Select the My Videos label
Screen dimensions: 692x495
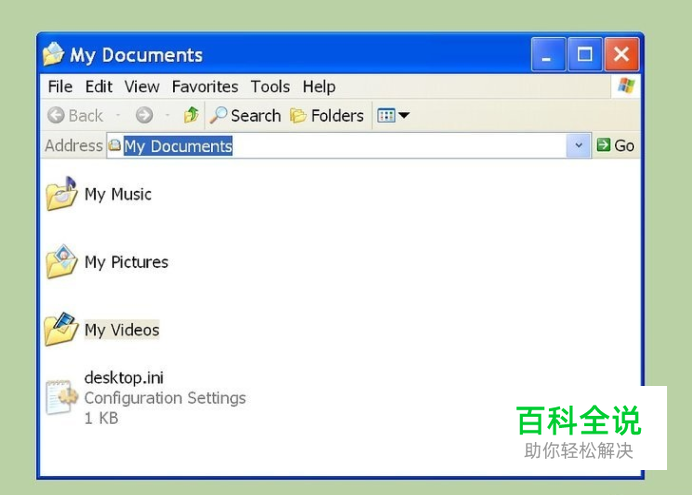[x=122, y=330]
